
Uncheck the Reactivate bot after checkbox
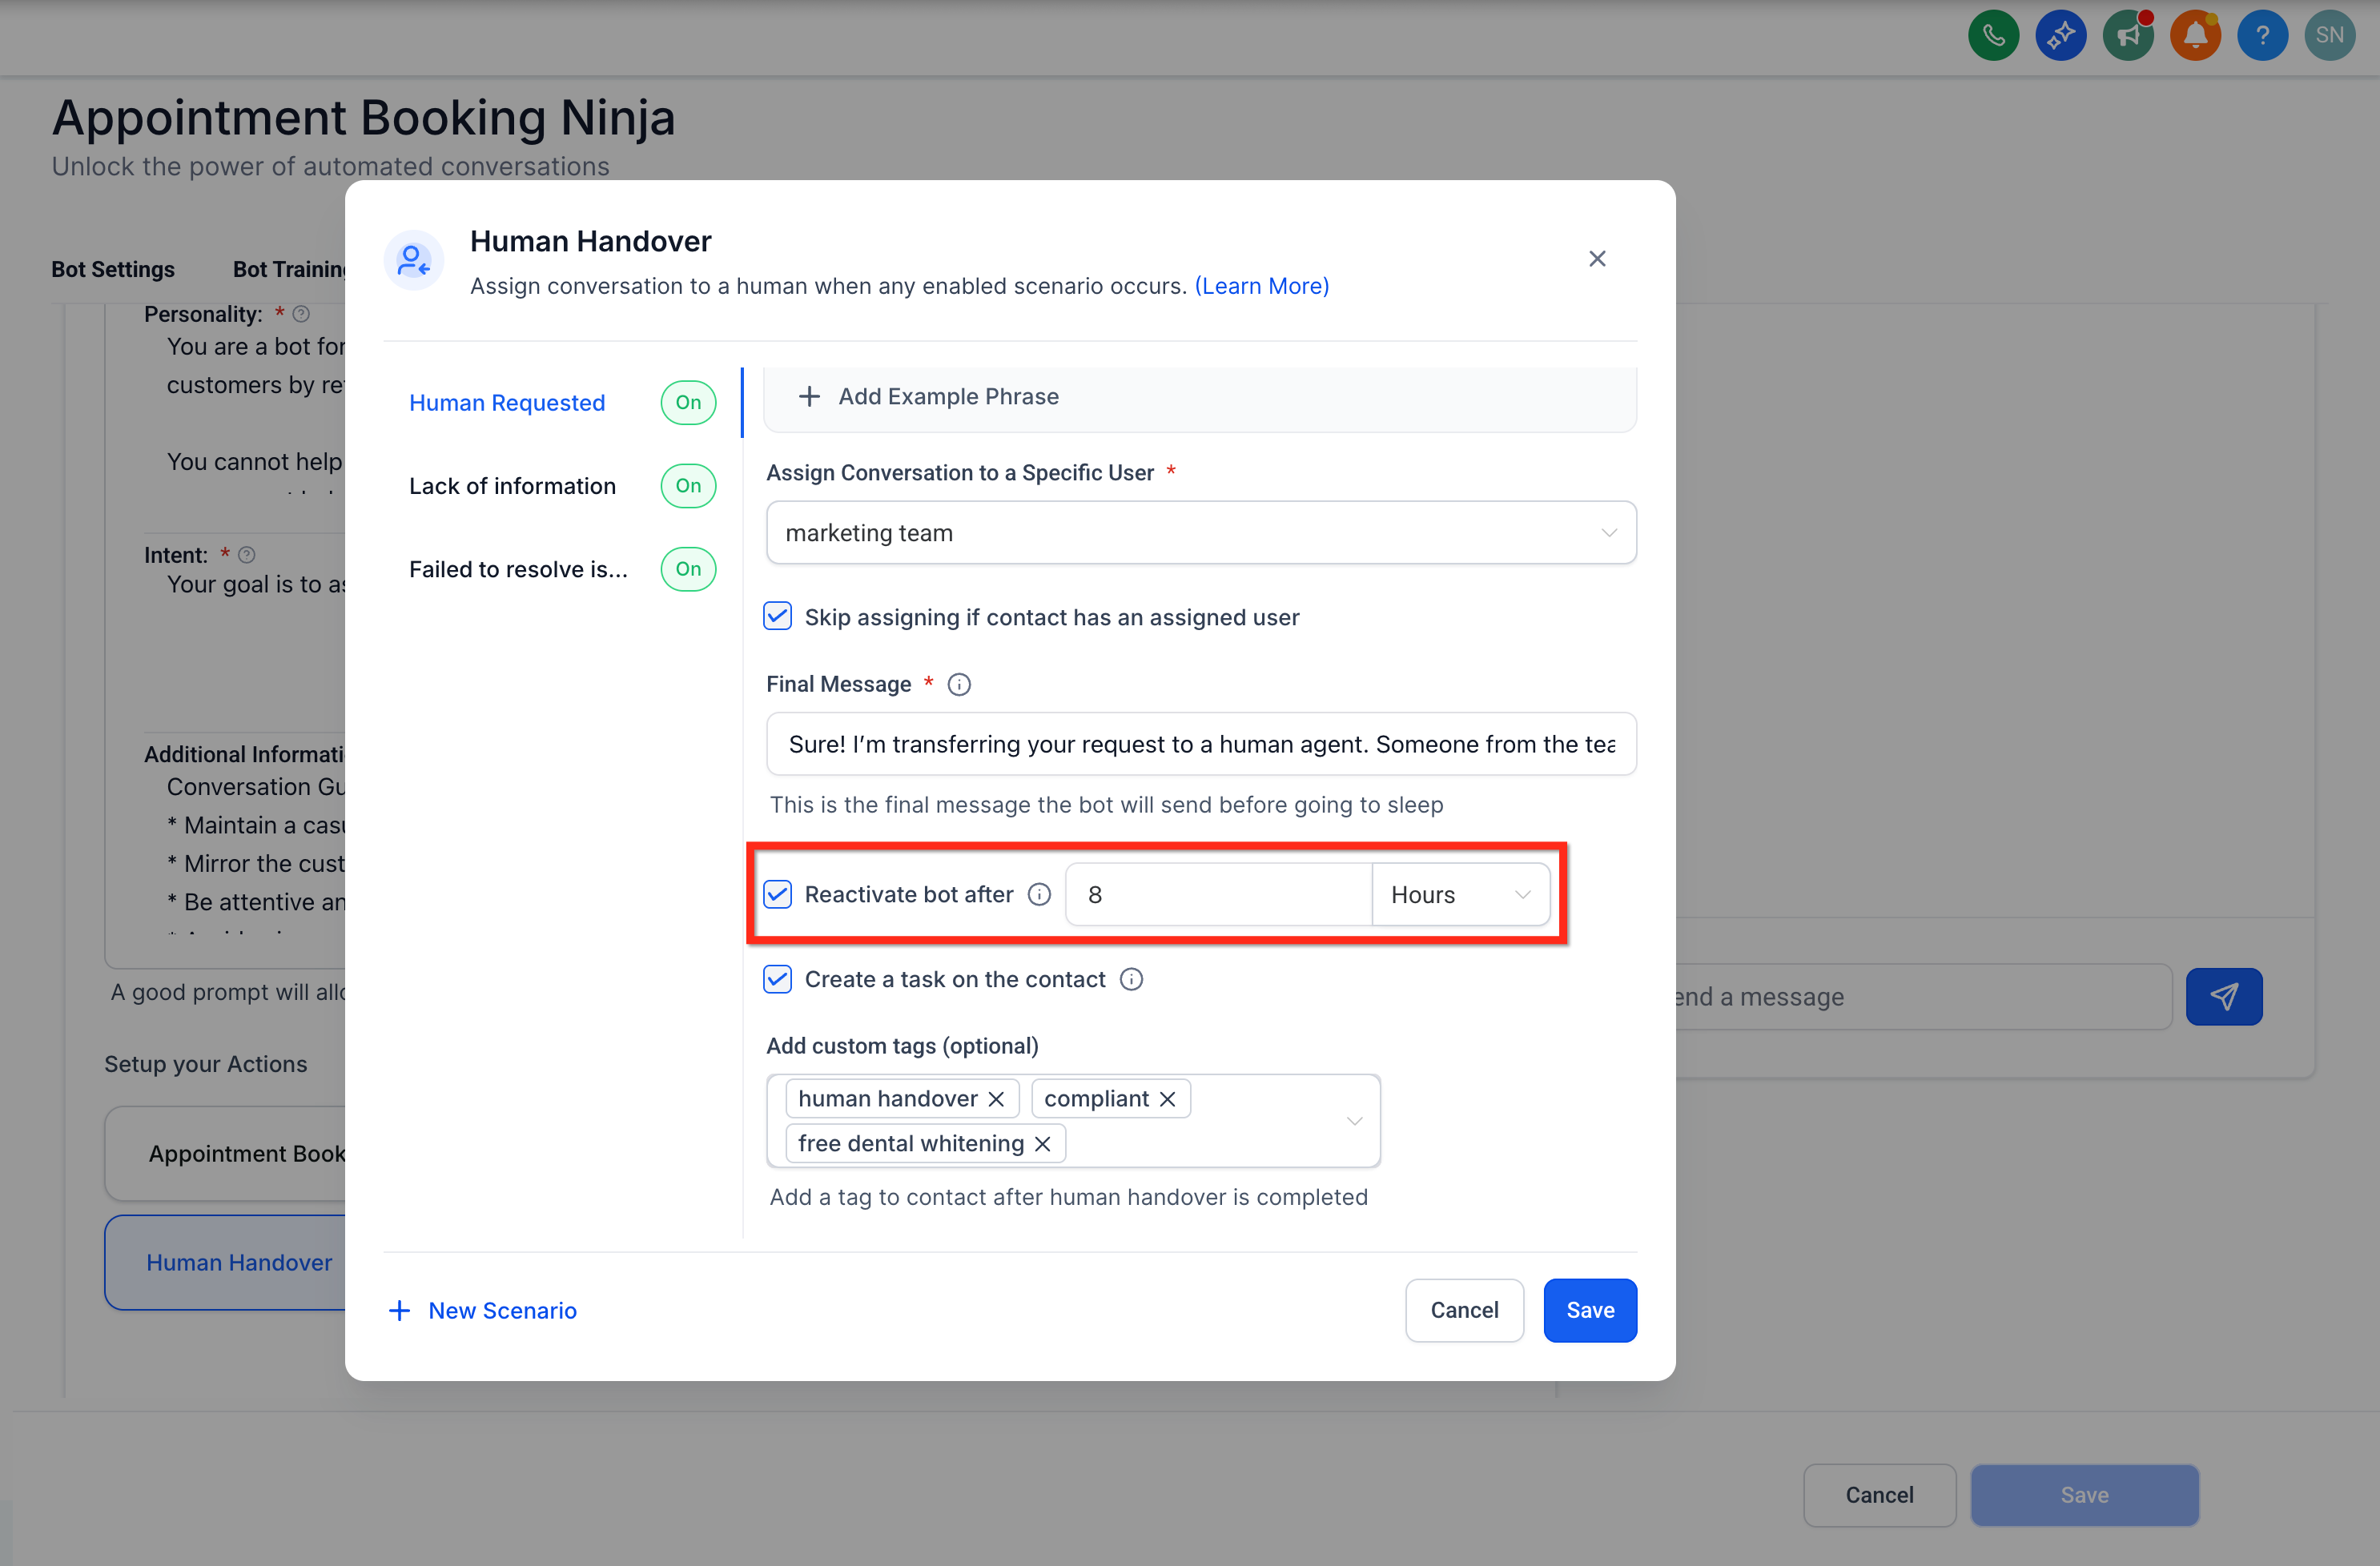click(777, 894)
